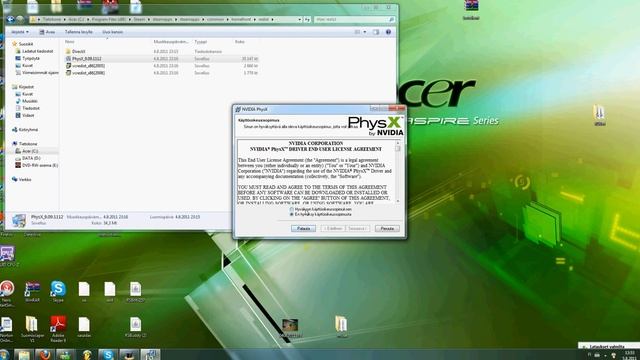This screenshot has height=360, width=640.
Task: Click the Peruuta cancel button in installer
Action: 387,229
